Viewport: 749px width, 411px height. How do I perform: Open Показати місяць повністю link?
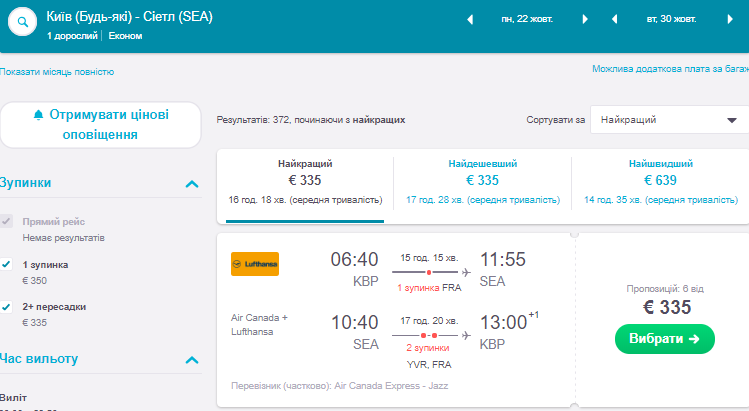[x=57, y=72]
